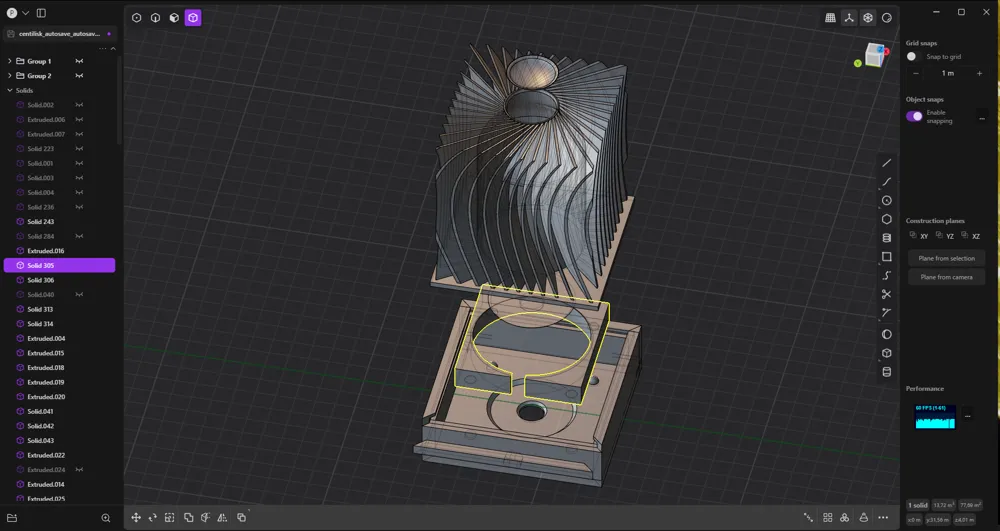
Task: Activate the Rotate tool in bottom bar
Action: pyautogui.click(x=153, y=518)
